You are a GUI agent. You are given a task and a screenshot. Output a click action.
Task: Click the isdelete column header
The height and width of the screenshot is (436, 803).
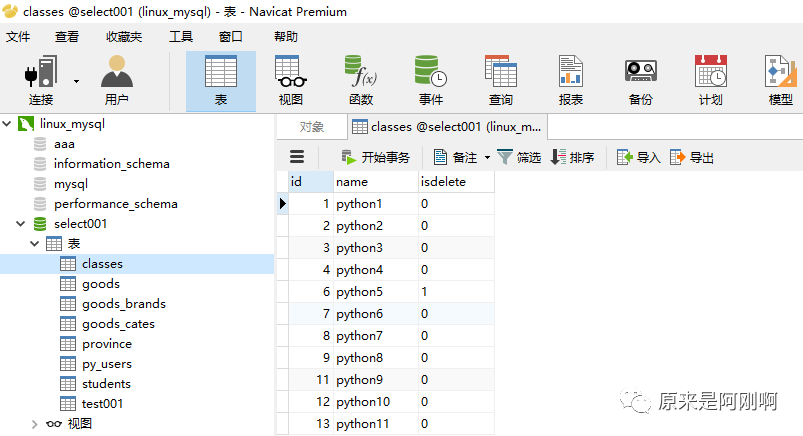pyautogui.click(x=456, y=182)
